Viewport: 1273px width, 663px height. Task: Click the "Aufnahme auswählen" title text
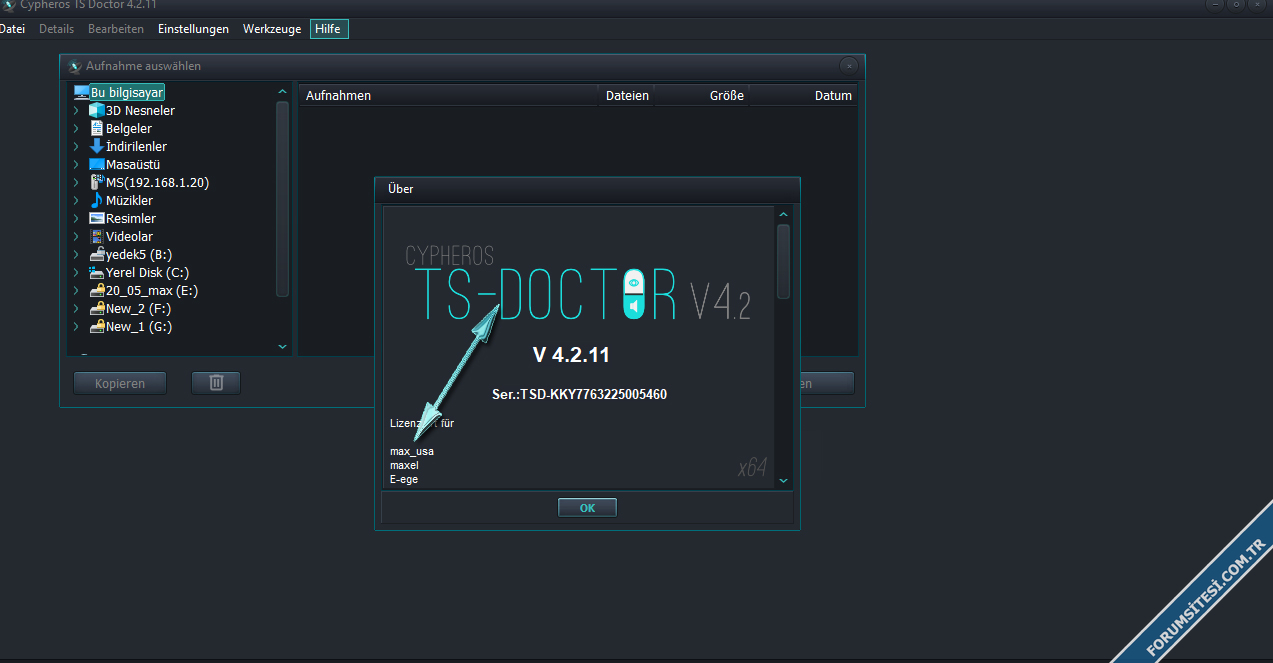(x=144, y=66)
